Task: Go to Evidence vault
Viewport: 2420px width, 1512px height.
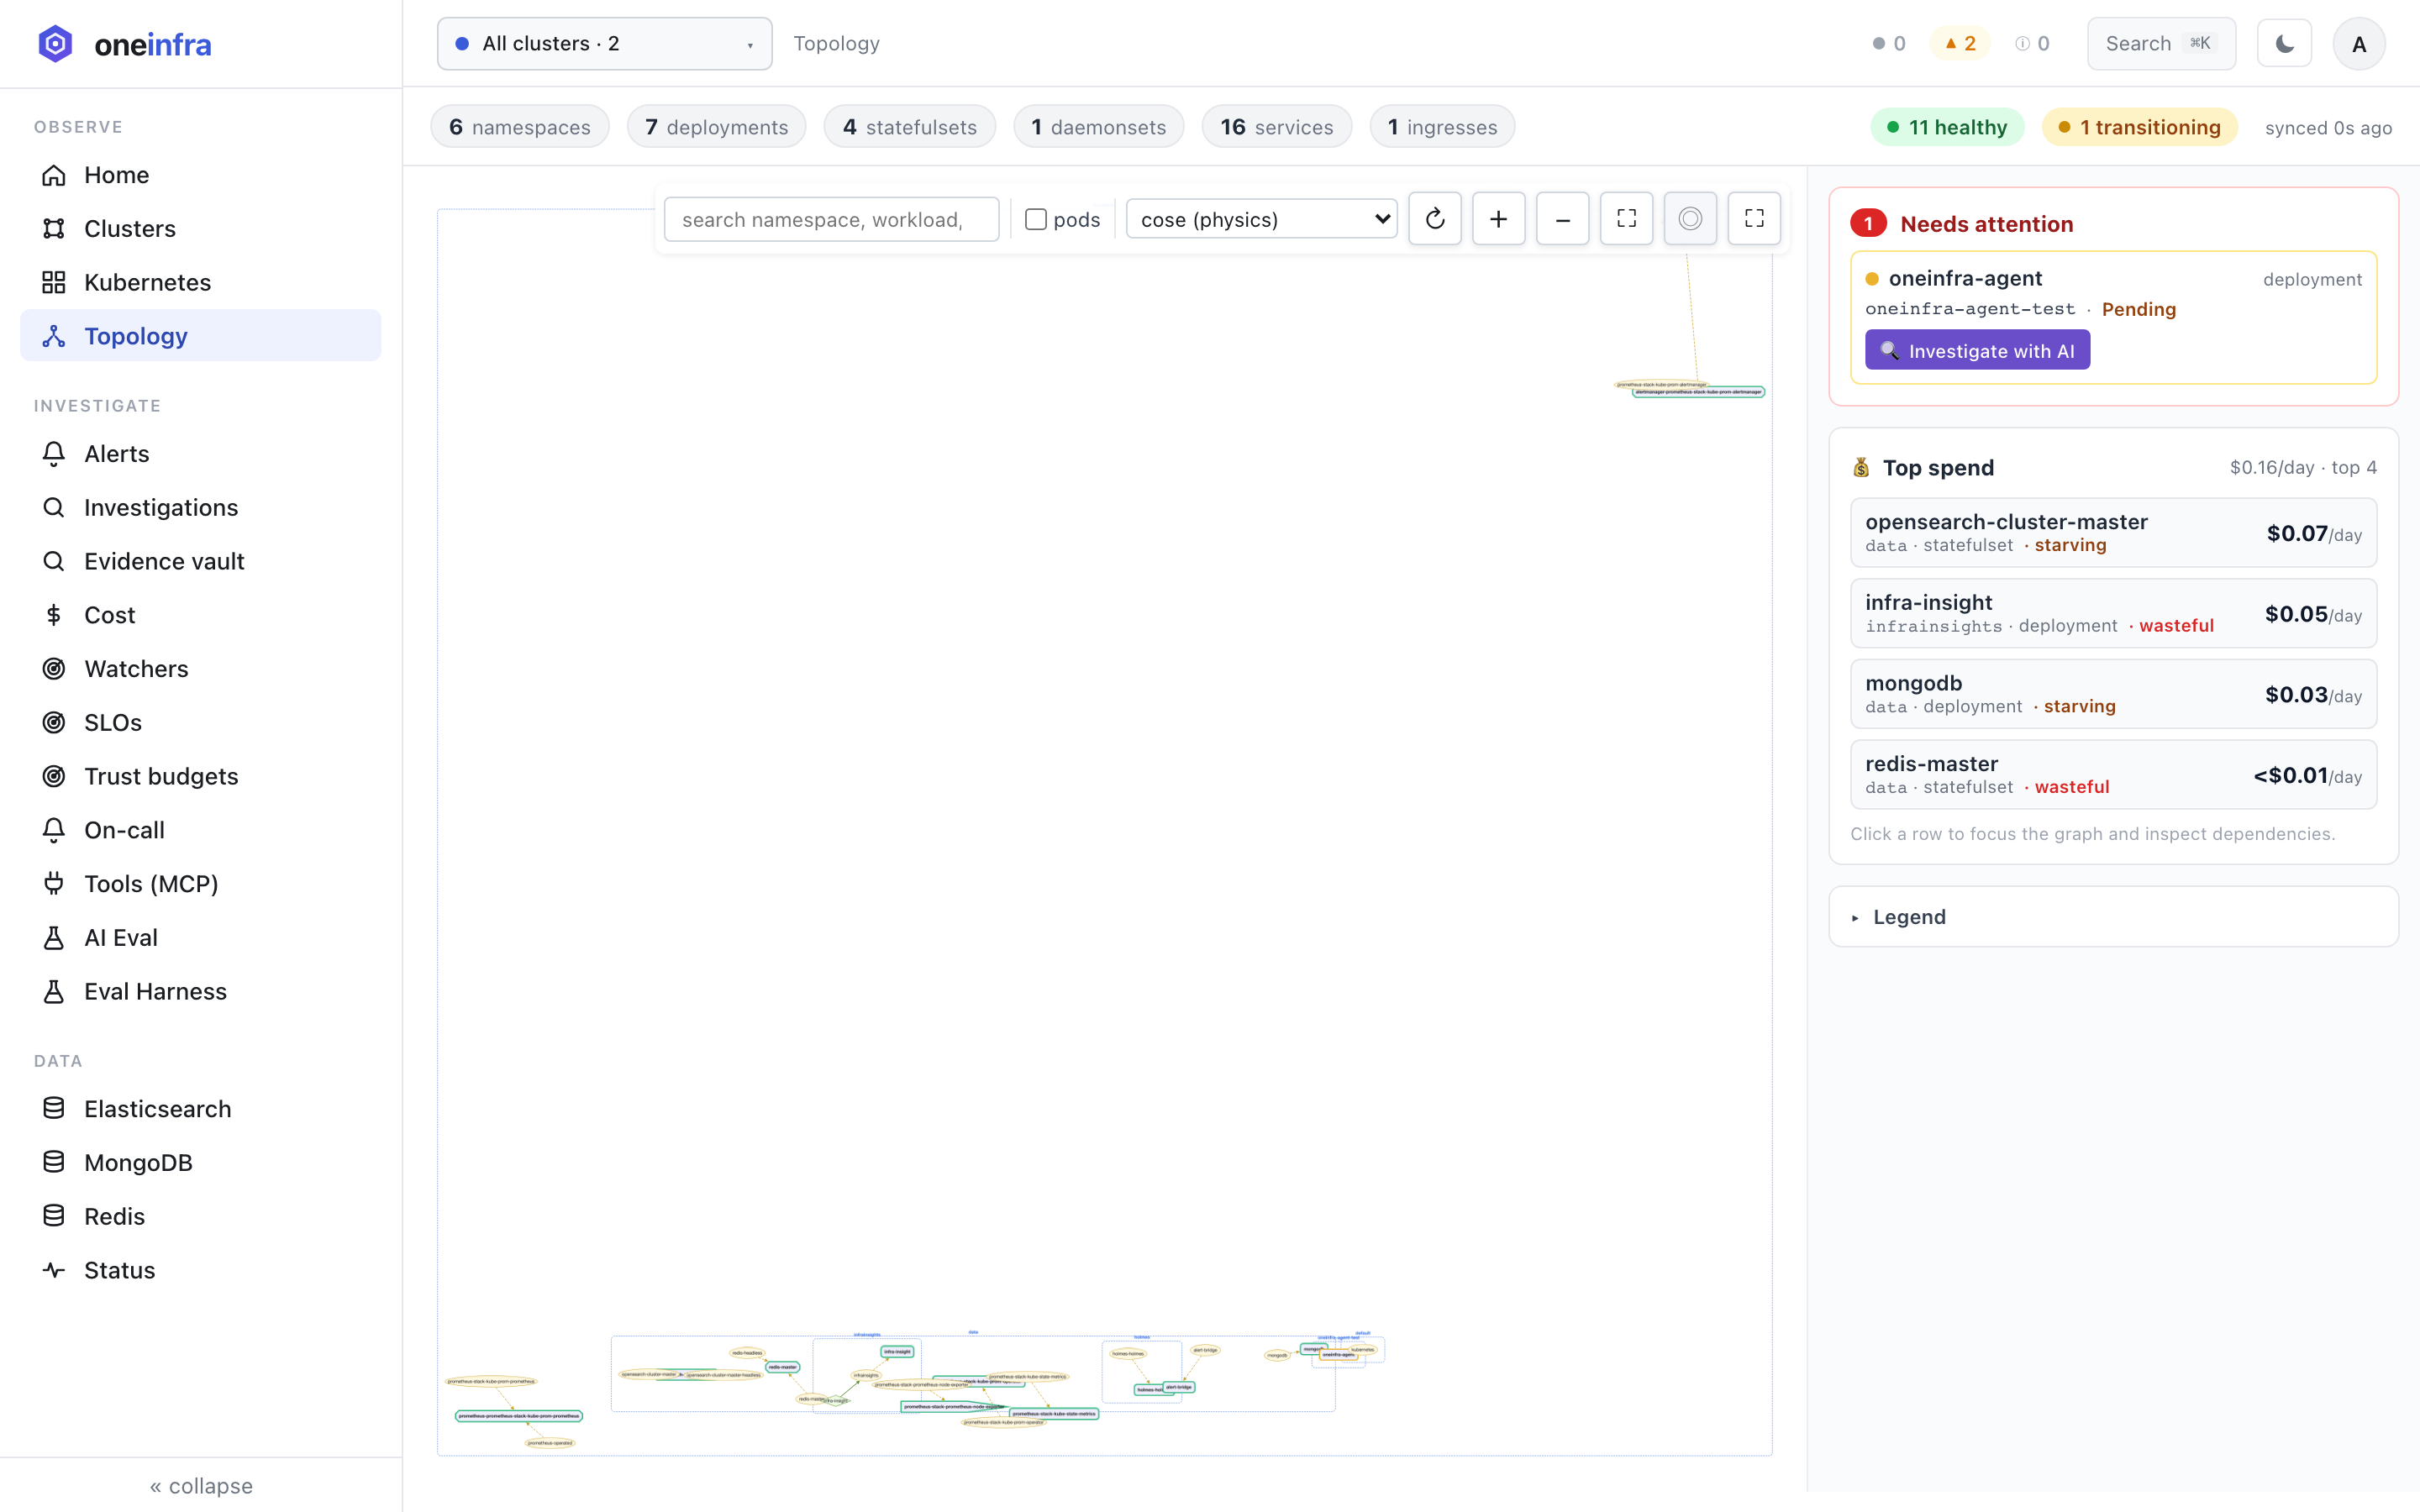Action: (200, 561)
